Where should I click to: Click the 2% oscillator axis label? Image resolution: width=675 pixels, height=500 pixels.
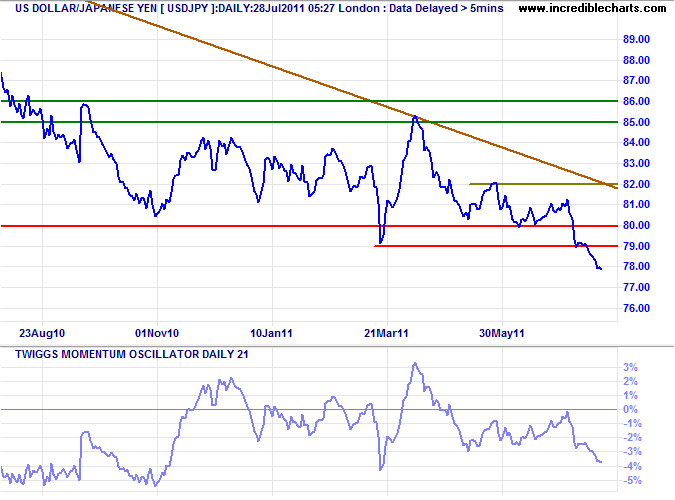pyautogui.click(x=630, y=382)
